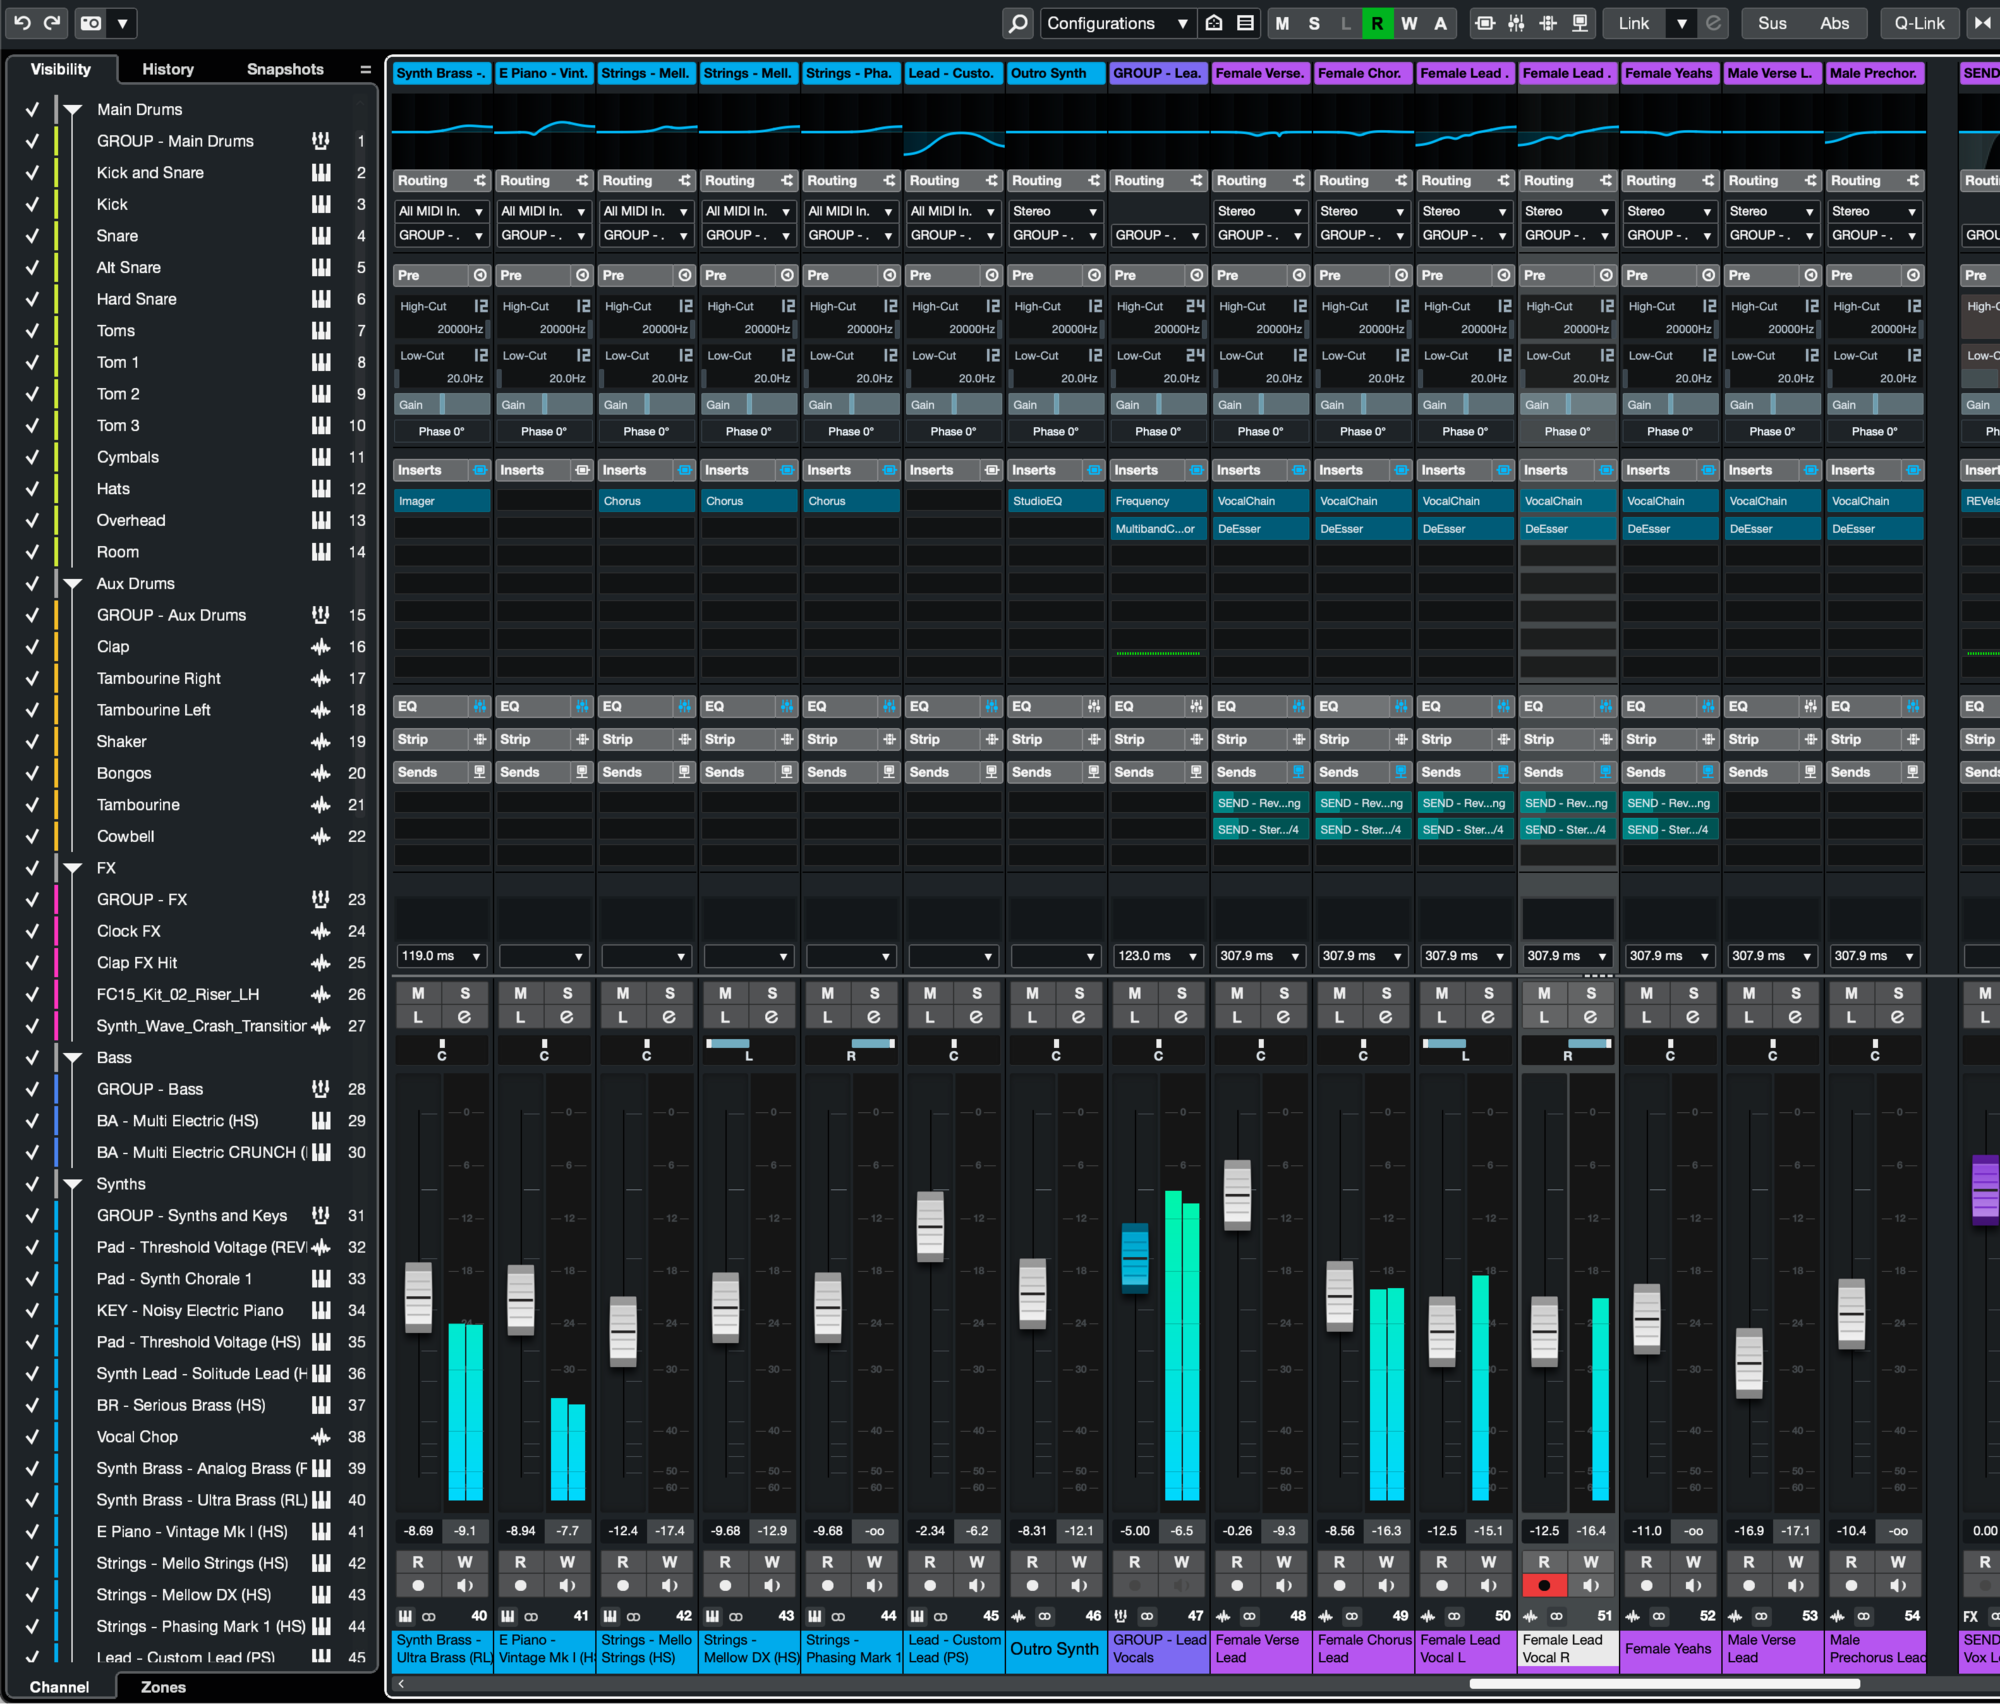Click the speaker monitor icon under E Piano fader
Image resolution: width=2000 pixels, height=1704 pixels.
pos(567,1585)
